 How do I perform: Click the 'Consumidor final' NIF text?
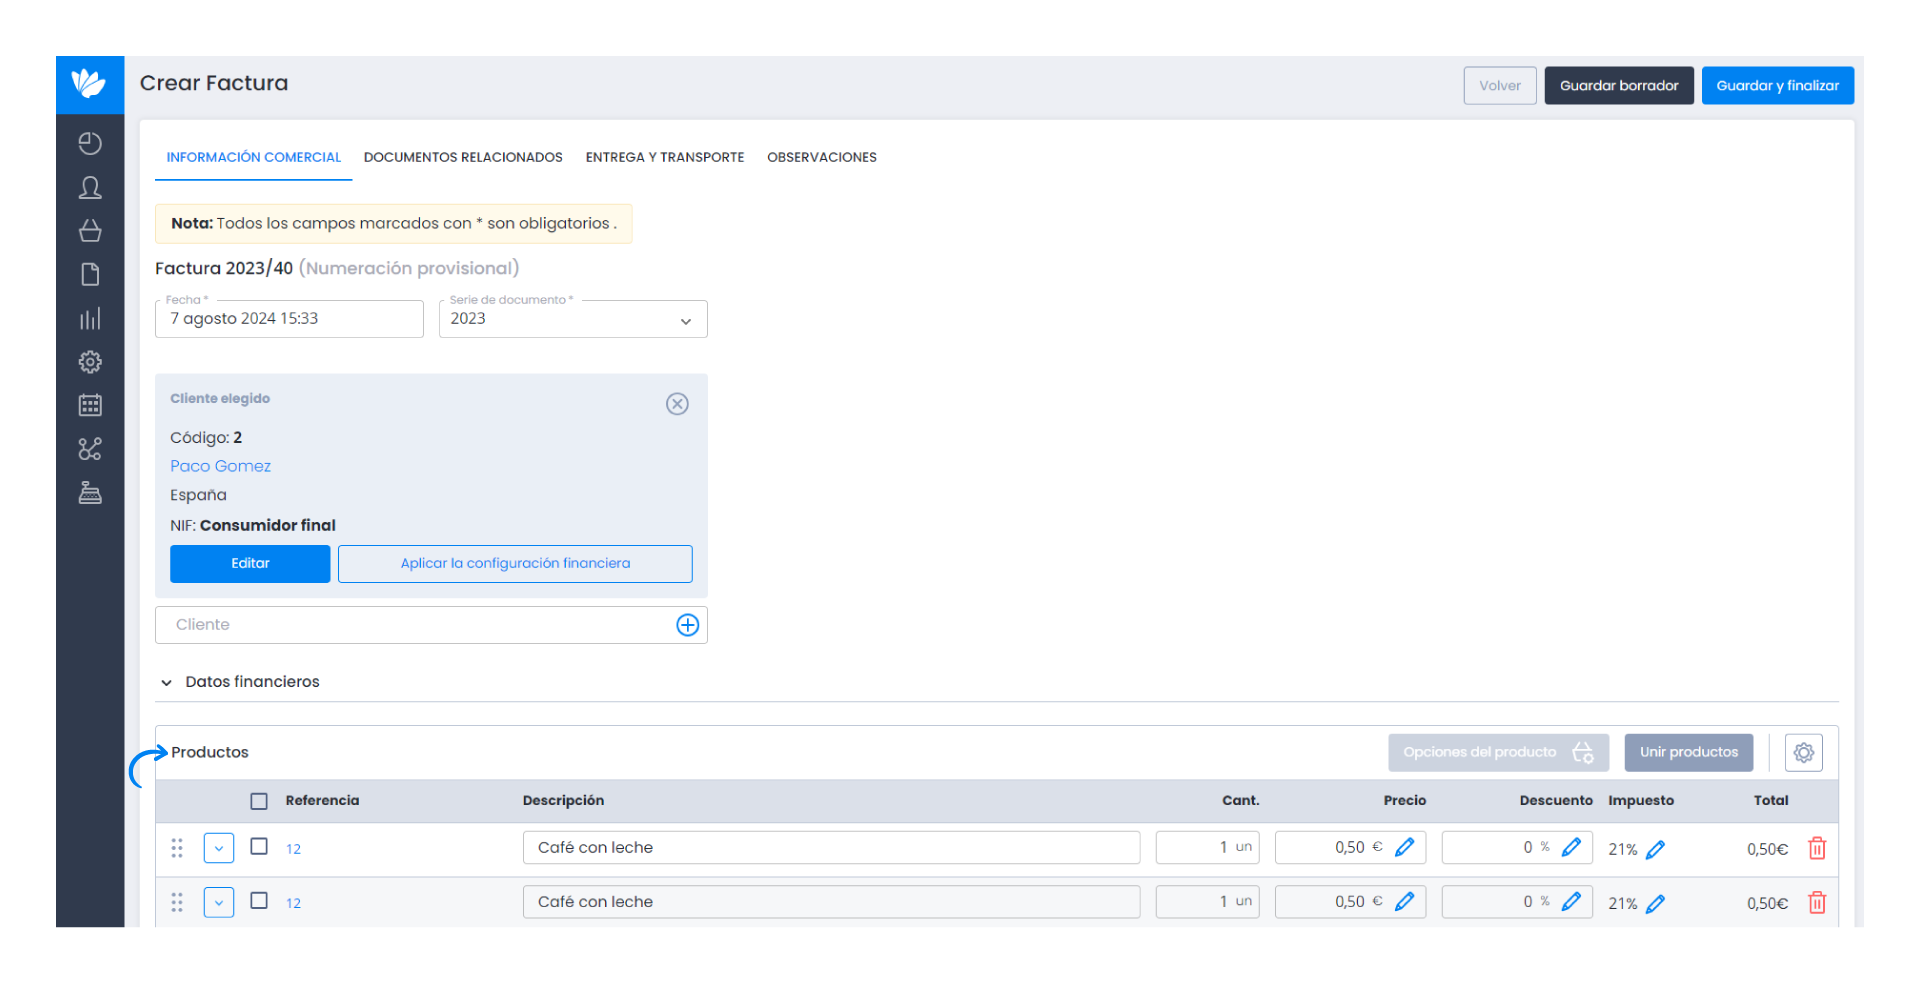267,526
